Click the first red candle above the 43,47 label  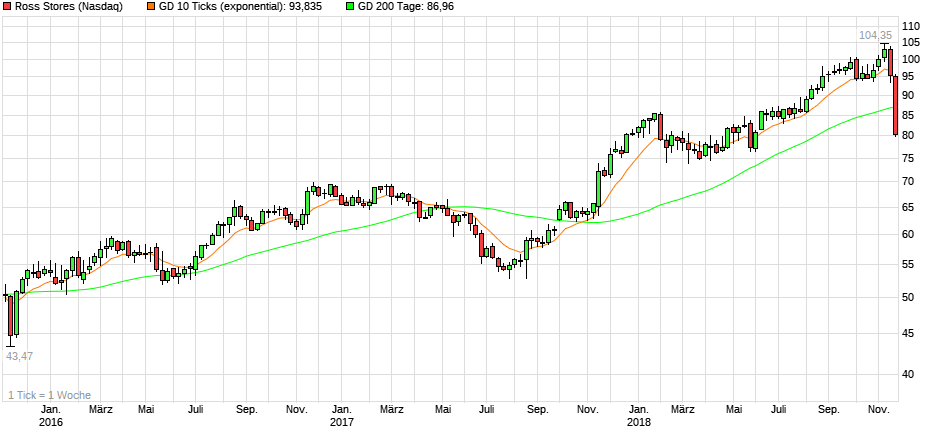click(11, 315)
